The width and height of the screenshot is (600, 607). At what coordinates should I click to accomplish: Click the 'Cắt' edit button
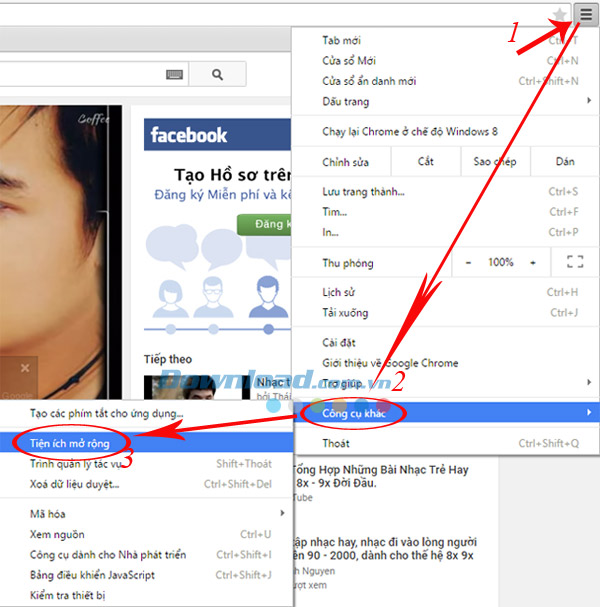(425, 161)
